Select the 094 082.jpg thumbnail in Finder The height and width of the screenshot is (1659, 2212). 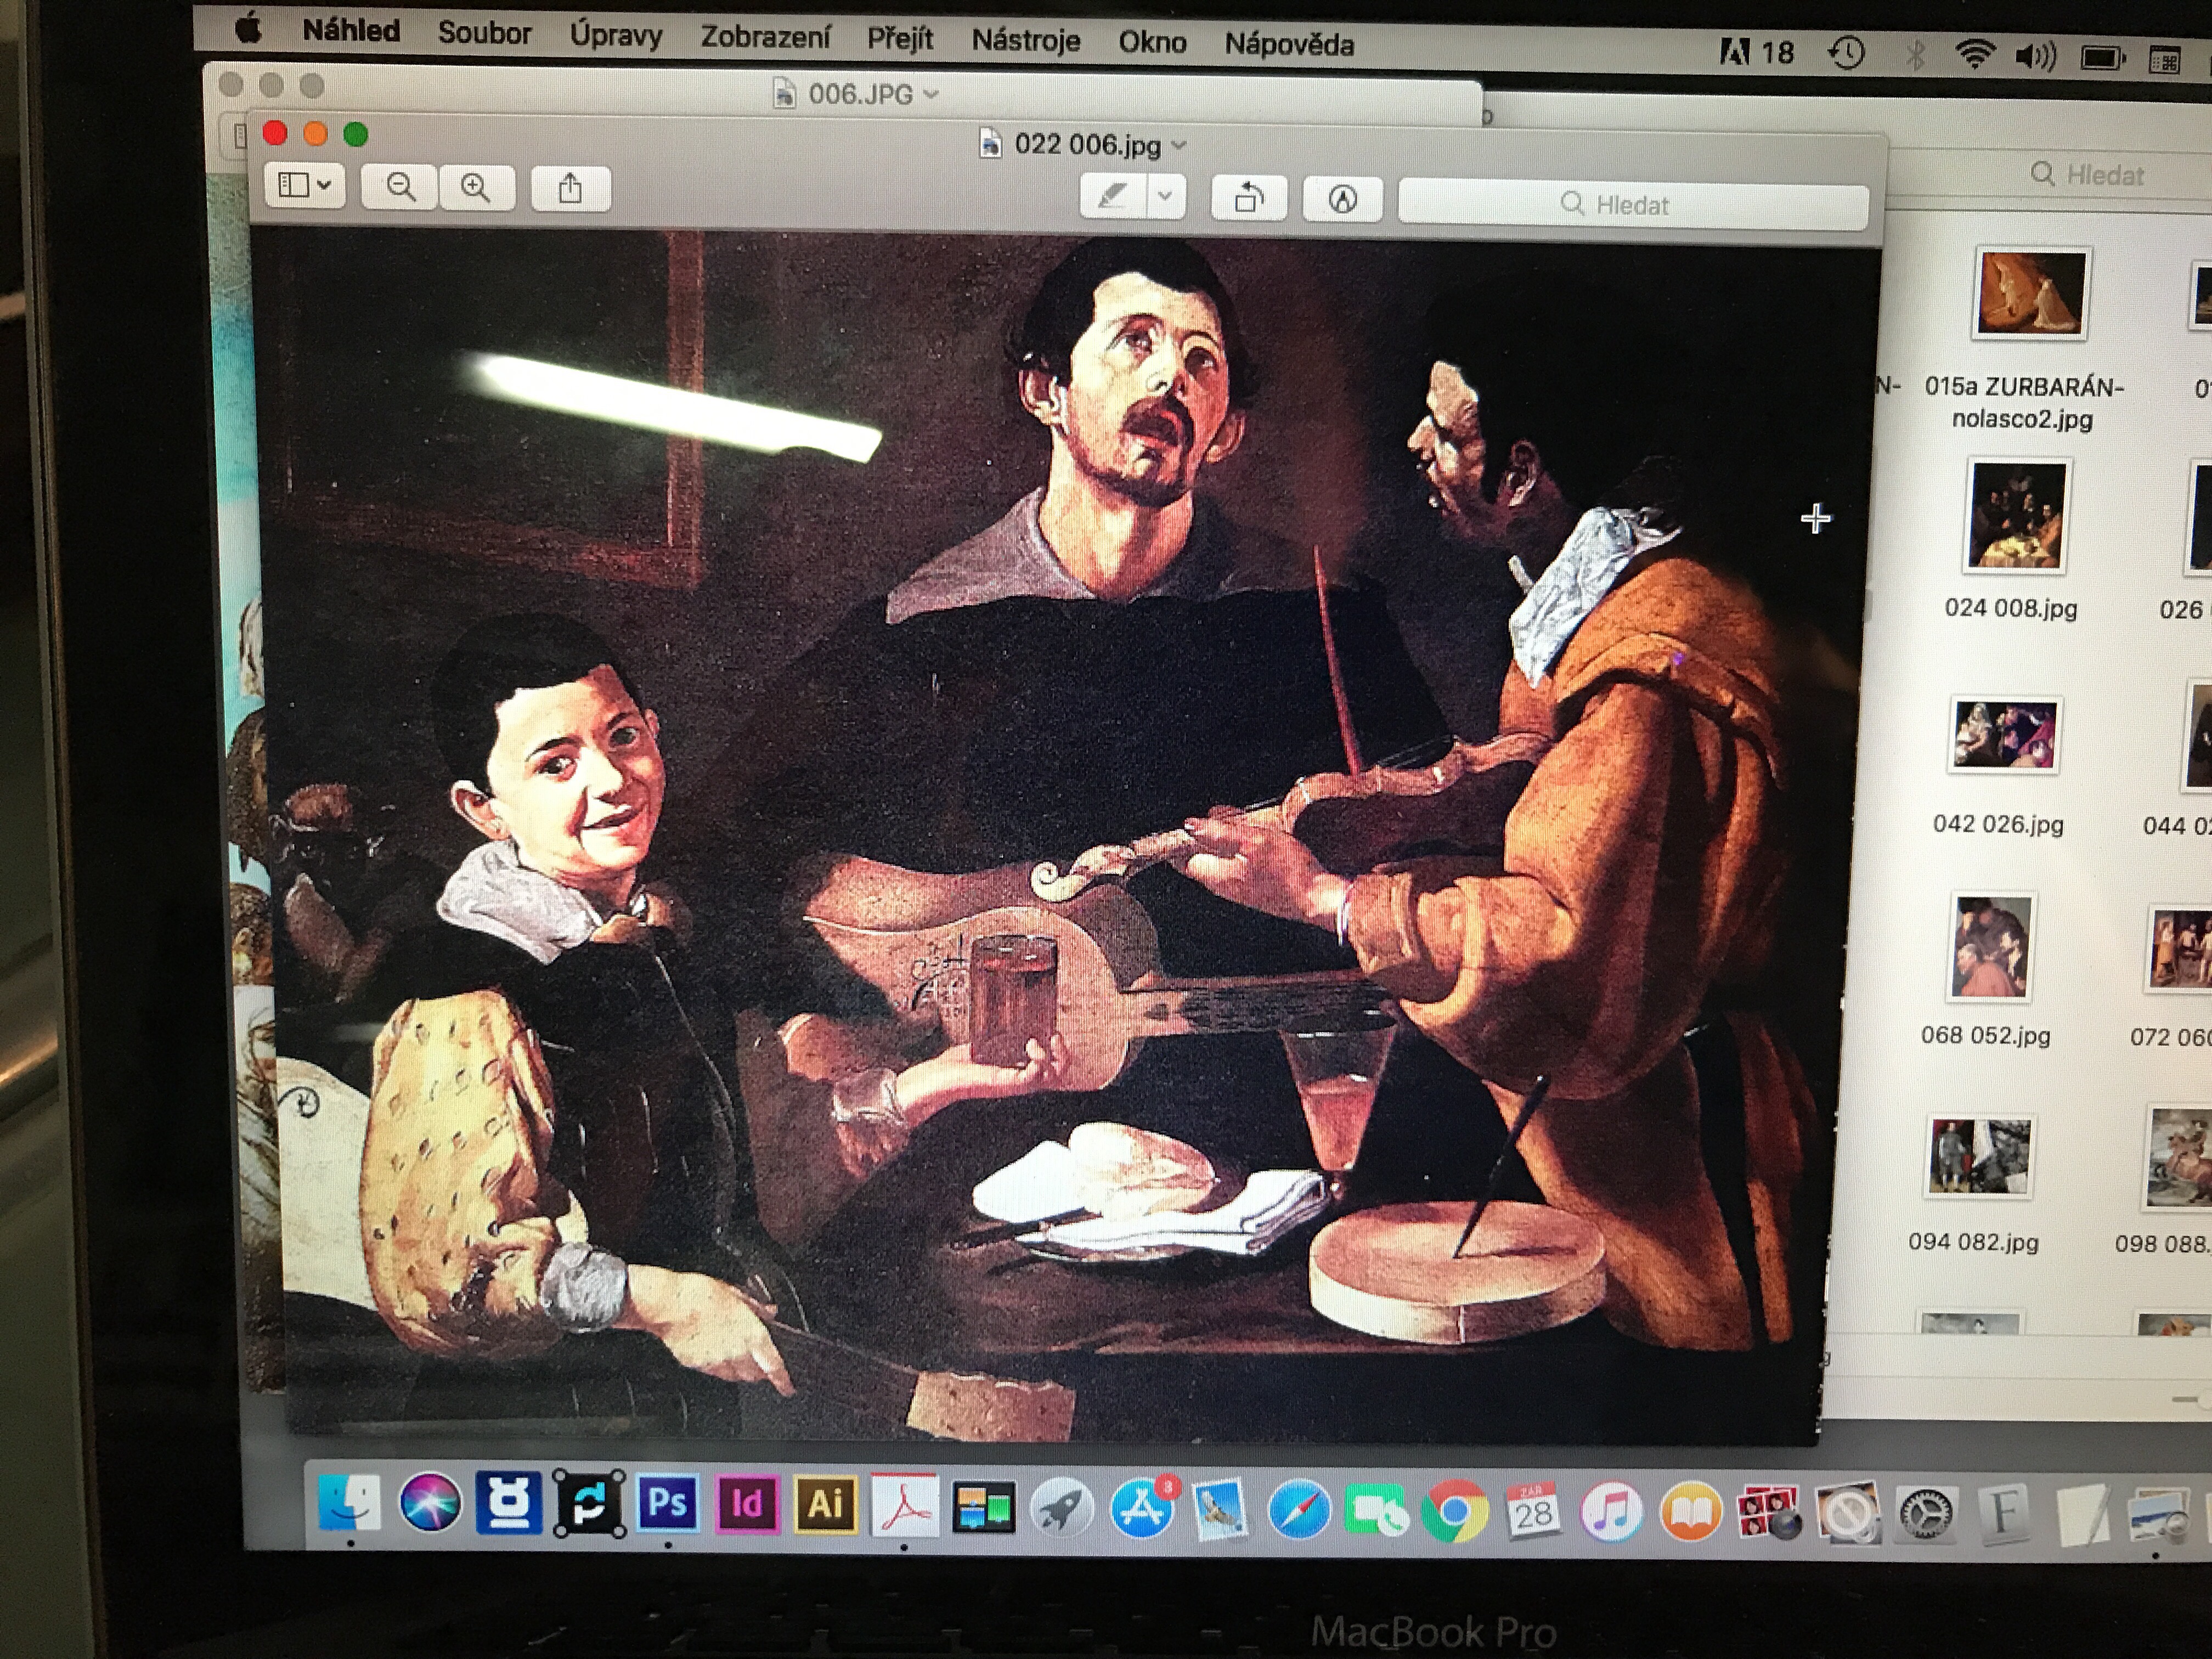point(1979,1156)
